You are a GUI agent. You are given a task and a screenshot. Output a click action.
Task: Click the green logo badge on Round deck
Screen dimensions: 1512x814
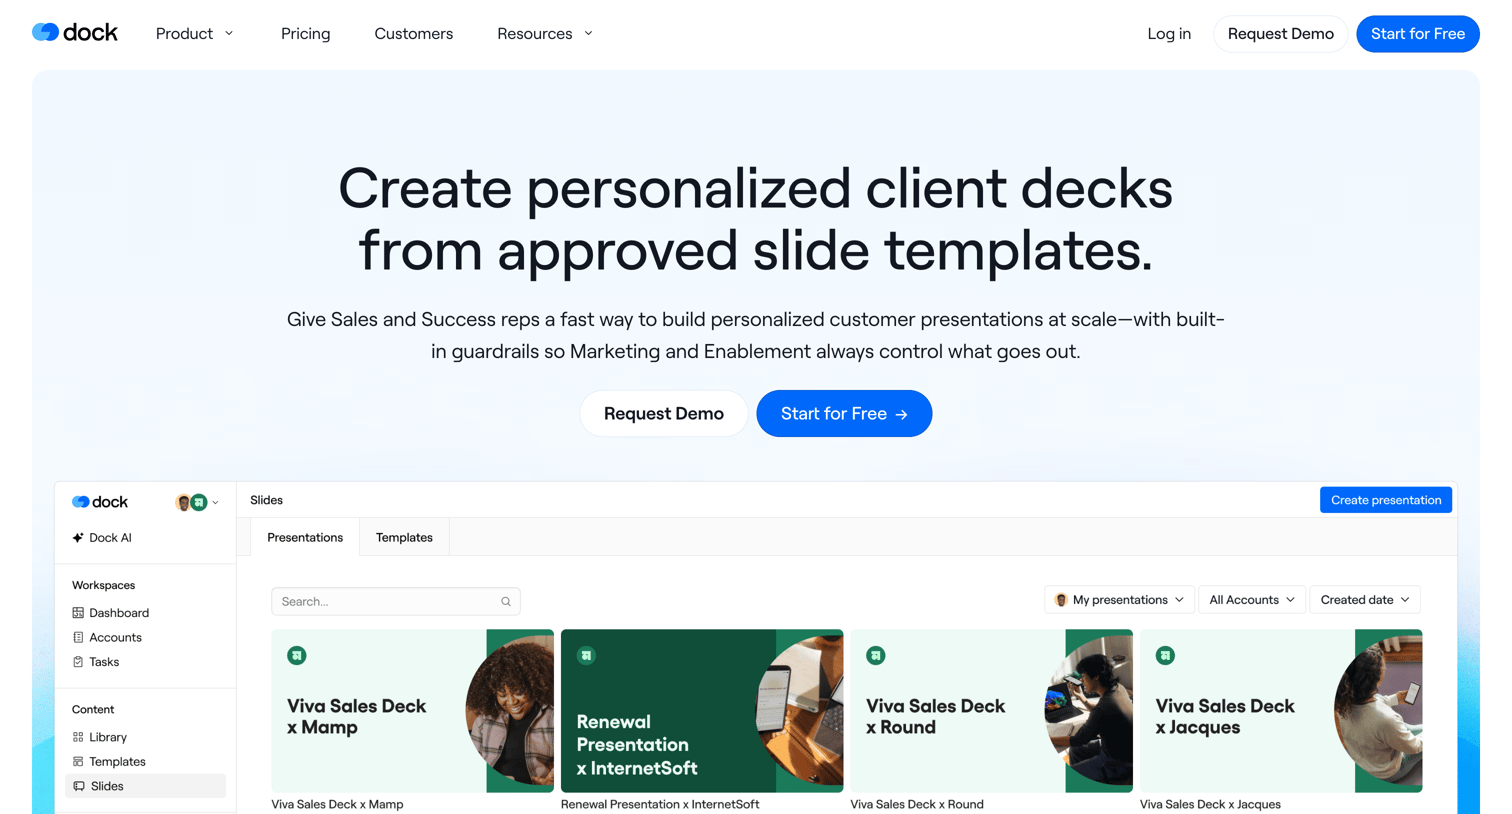click(x=876, y=656)
